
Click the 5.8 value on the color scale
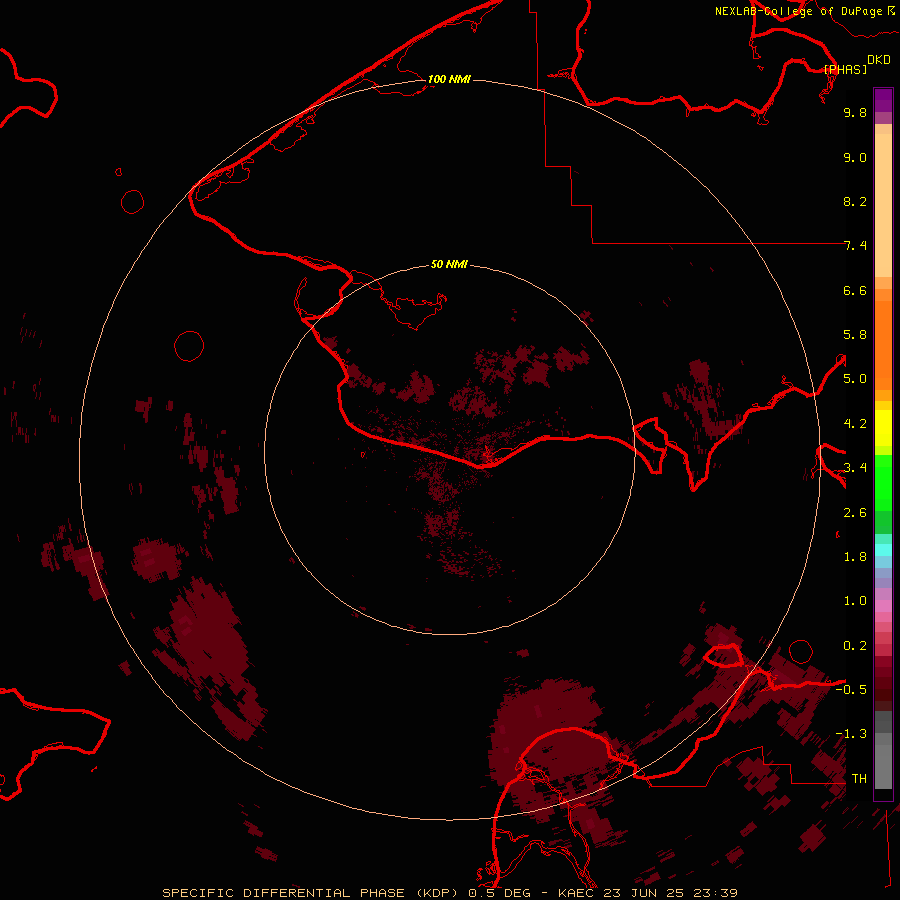[x=855, y=335]
